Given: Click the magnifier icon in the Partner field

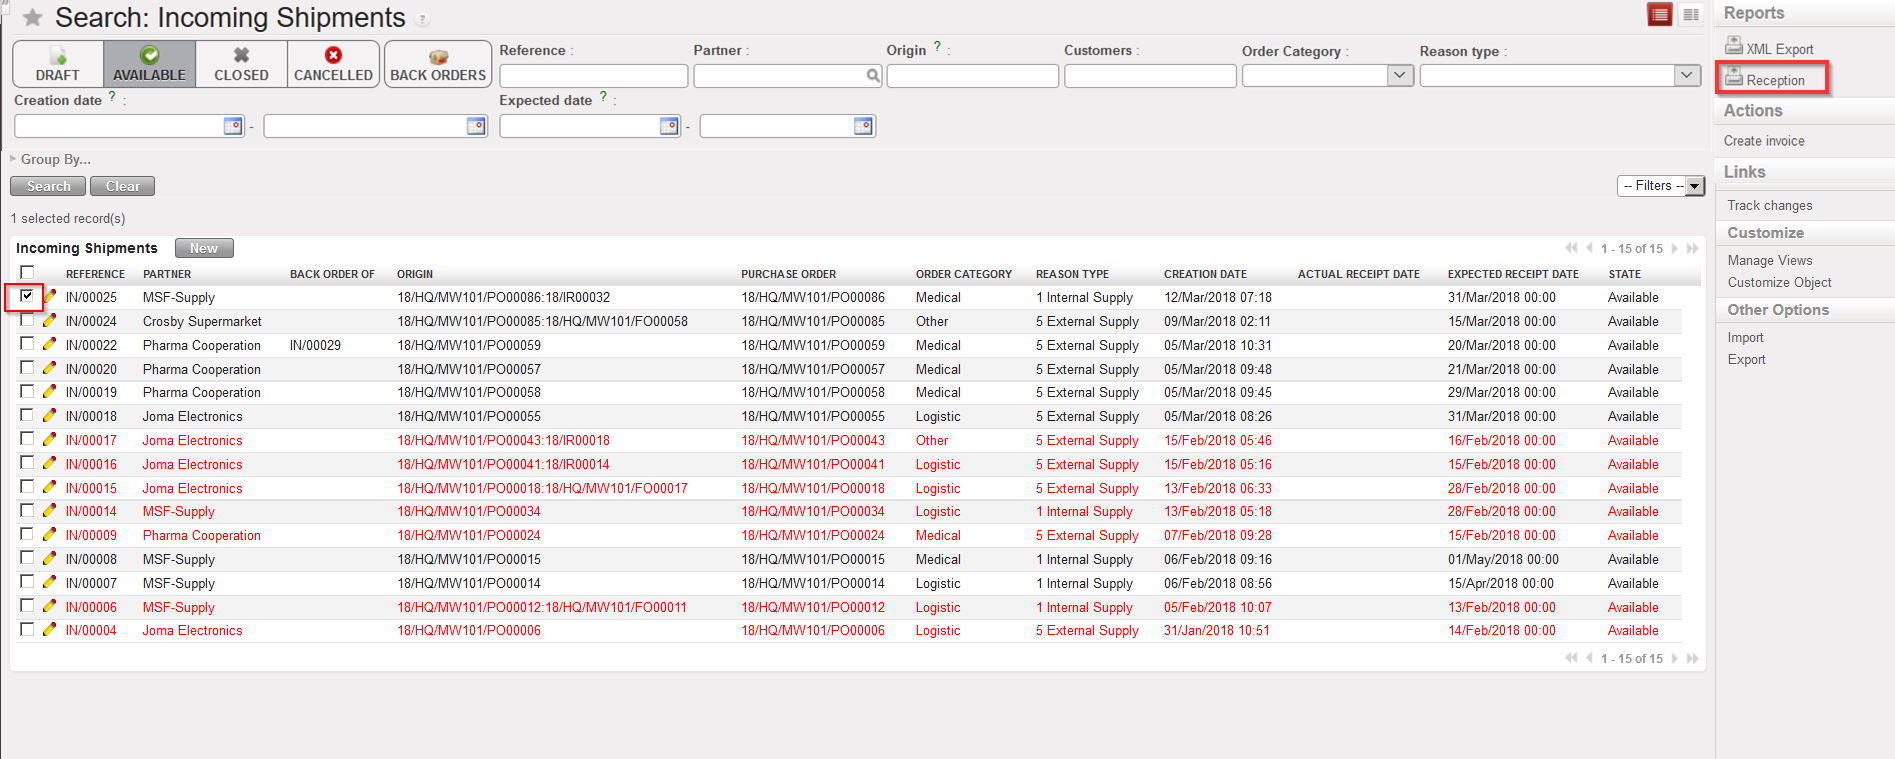Looking at the screenshot, I should pyautogui.click(x=873, y=76).
